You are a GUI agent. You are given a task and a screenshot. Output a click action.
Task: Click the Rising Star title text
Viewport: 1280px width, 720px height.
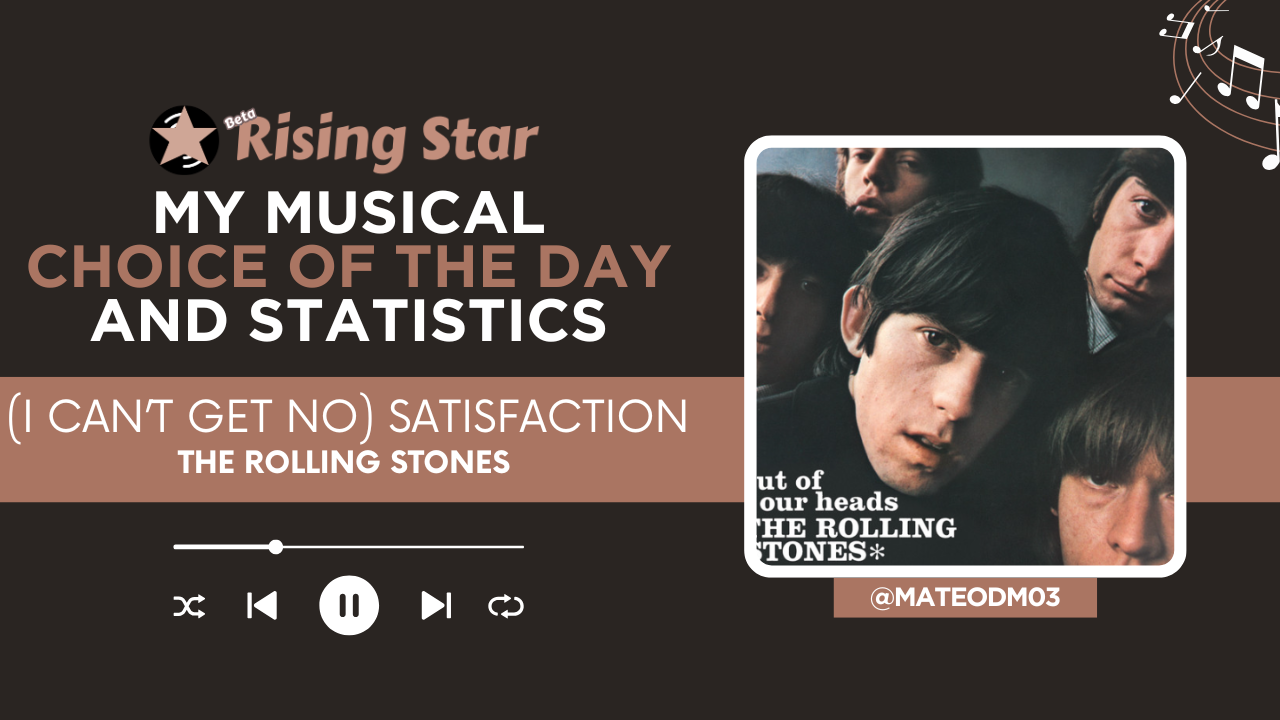coord(390,141)
